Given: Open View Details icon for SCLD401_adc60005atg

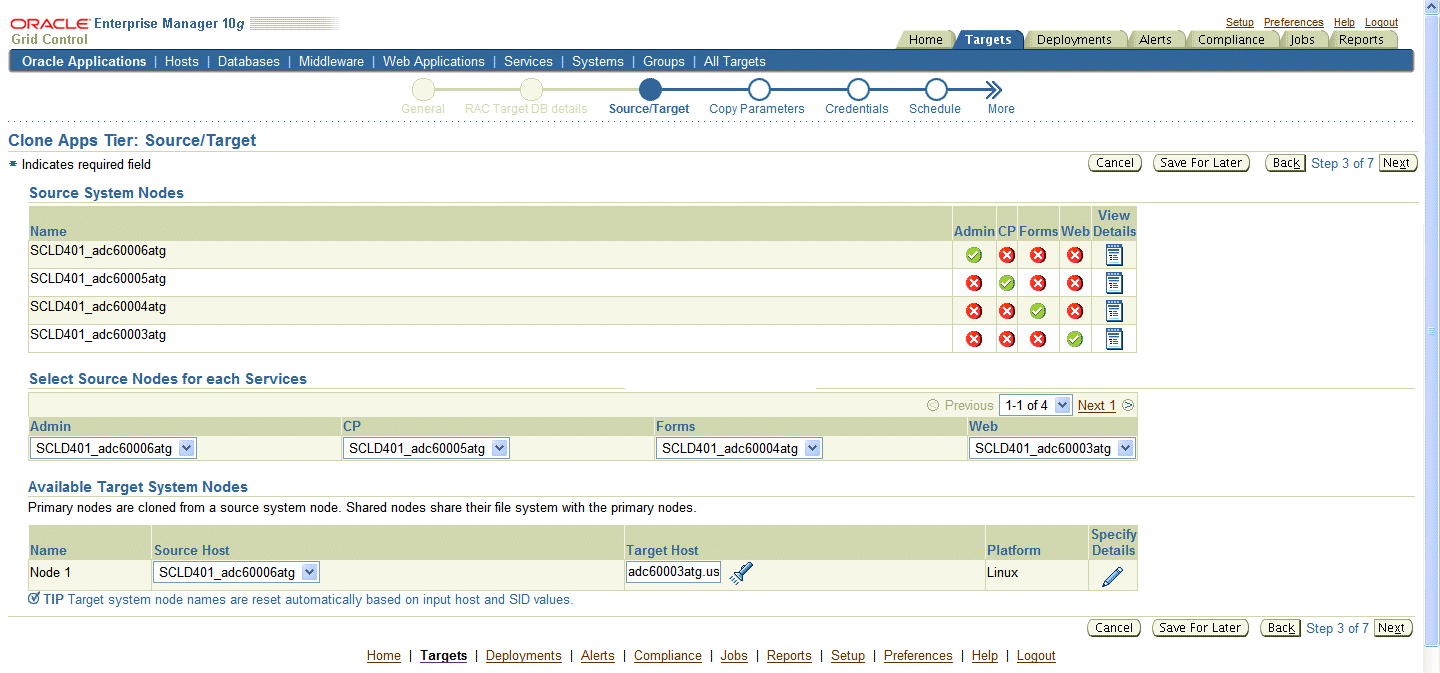Looking at the screenshot, I should point(1114,283).
